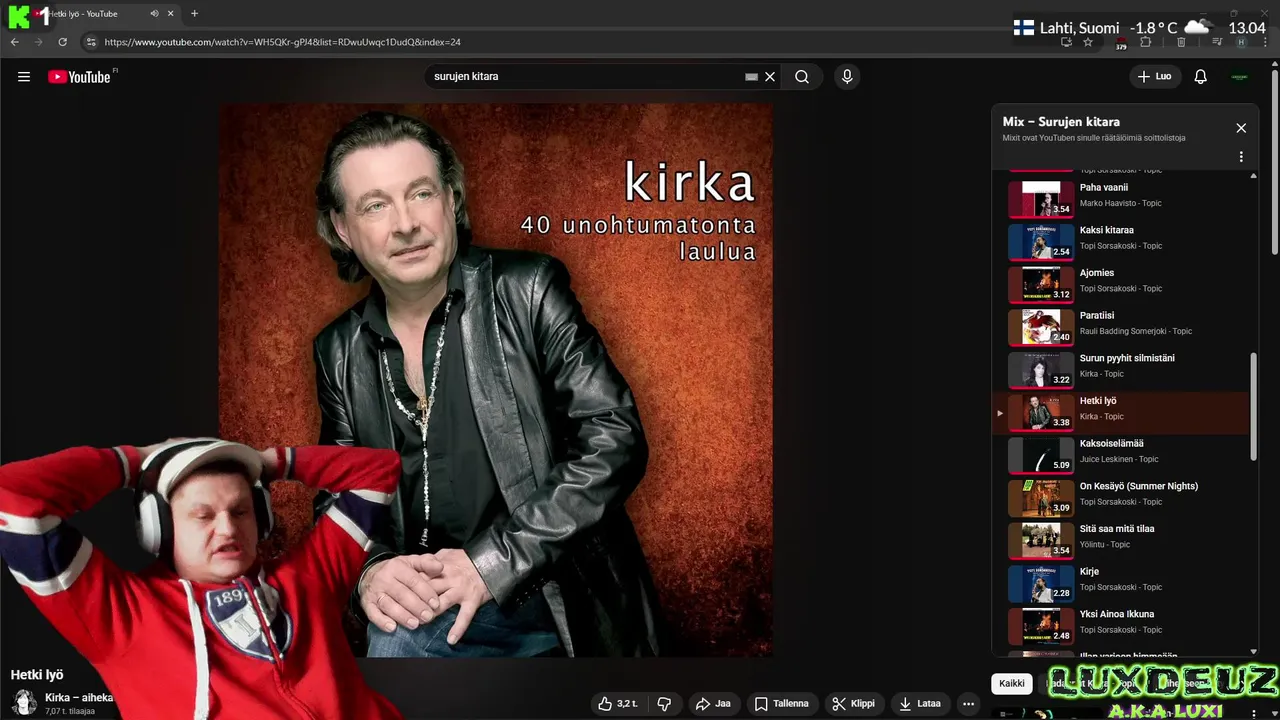Share the video using Jaa
Screen dimensions: 1280x720
coord(713,704)
